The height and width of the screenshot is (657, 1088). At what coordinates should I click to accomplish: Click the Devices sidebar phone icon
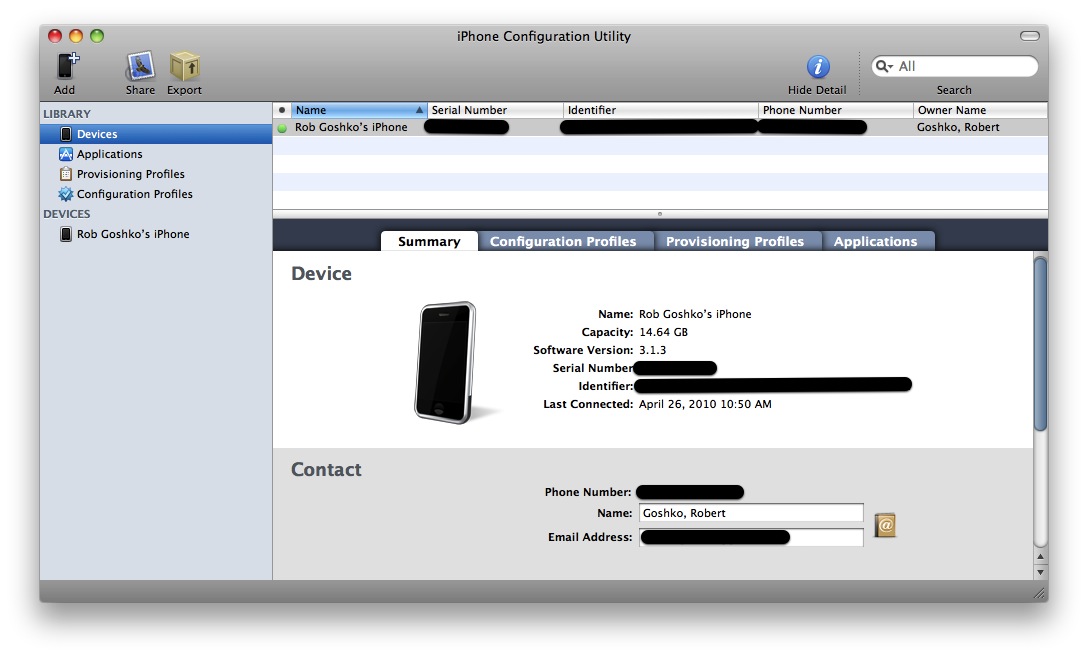click(x=65, y=134)
